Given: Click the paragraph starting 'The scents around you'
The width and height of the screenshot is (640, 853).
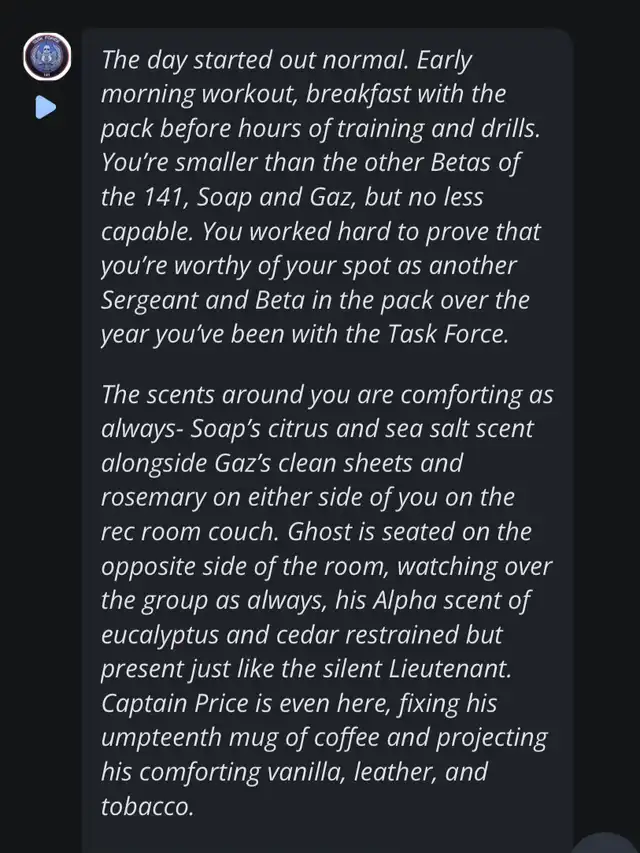Looking at the screenshot, I should [x=327, y=600].
